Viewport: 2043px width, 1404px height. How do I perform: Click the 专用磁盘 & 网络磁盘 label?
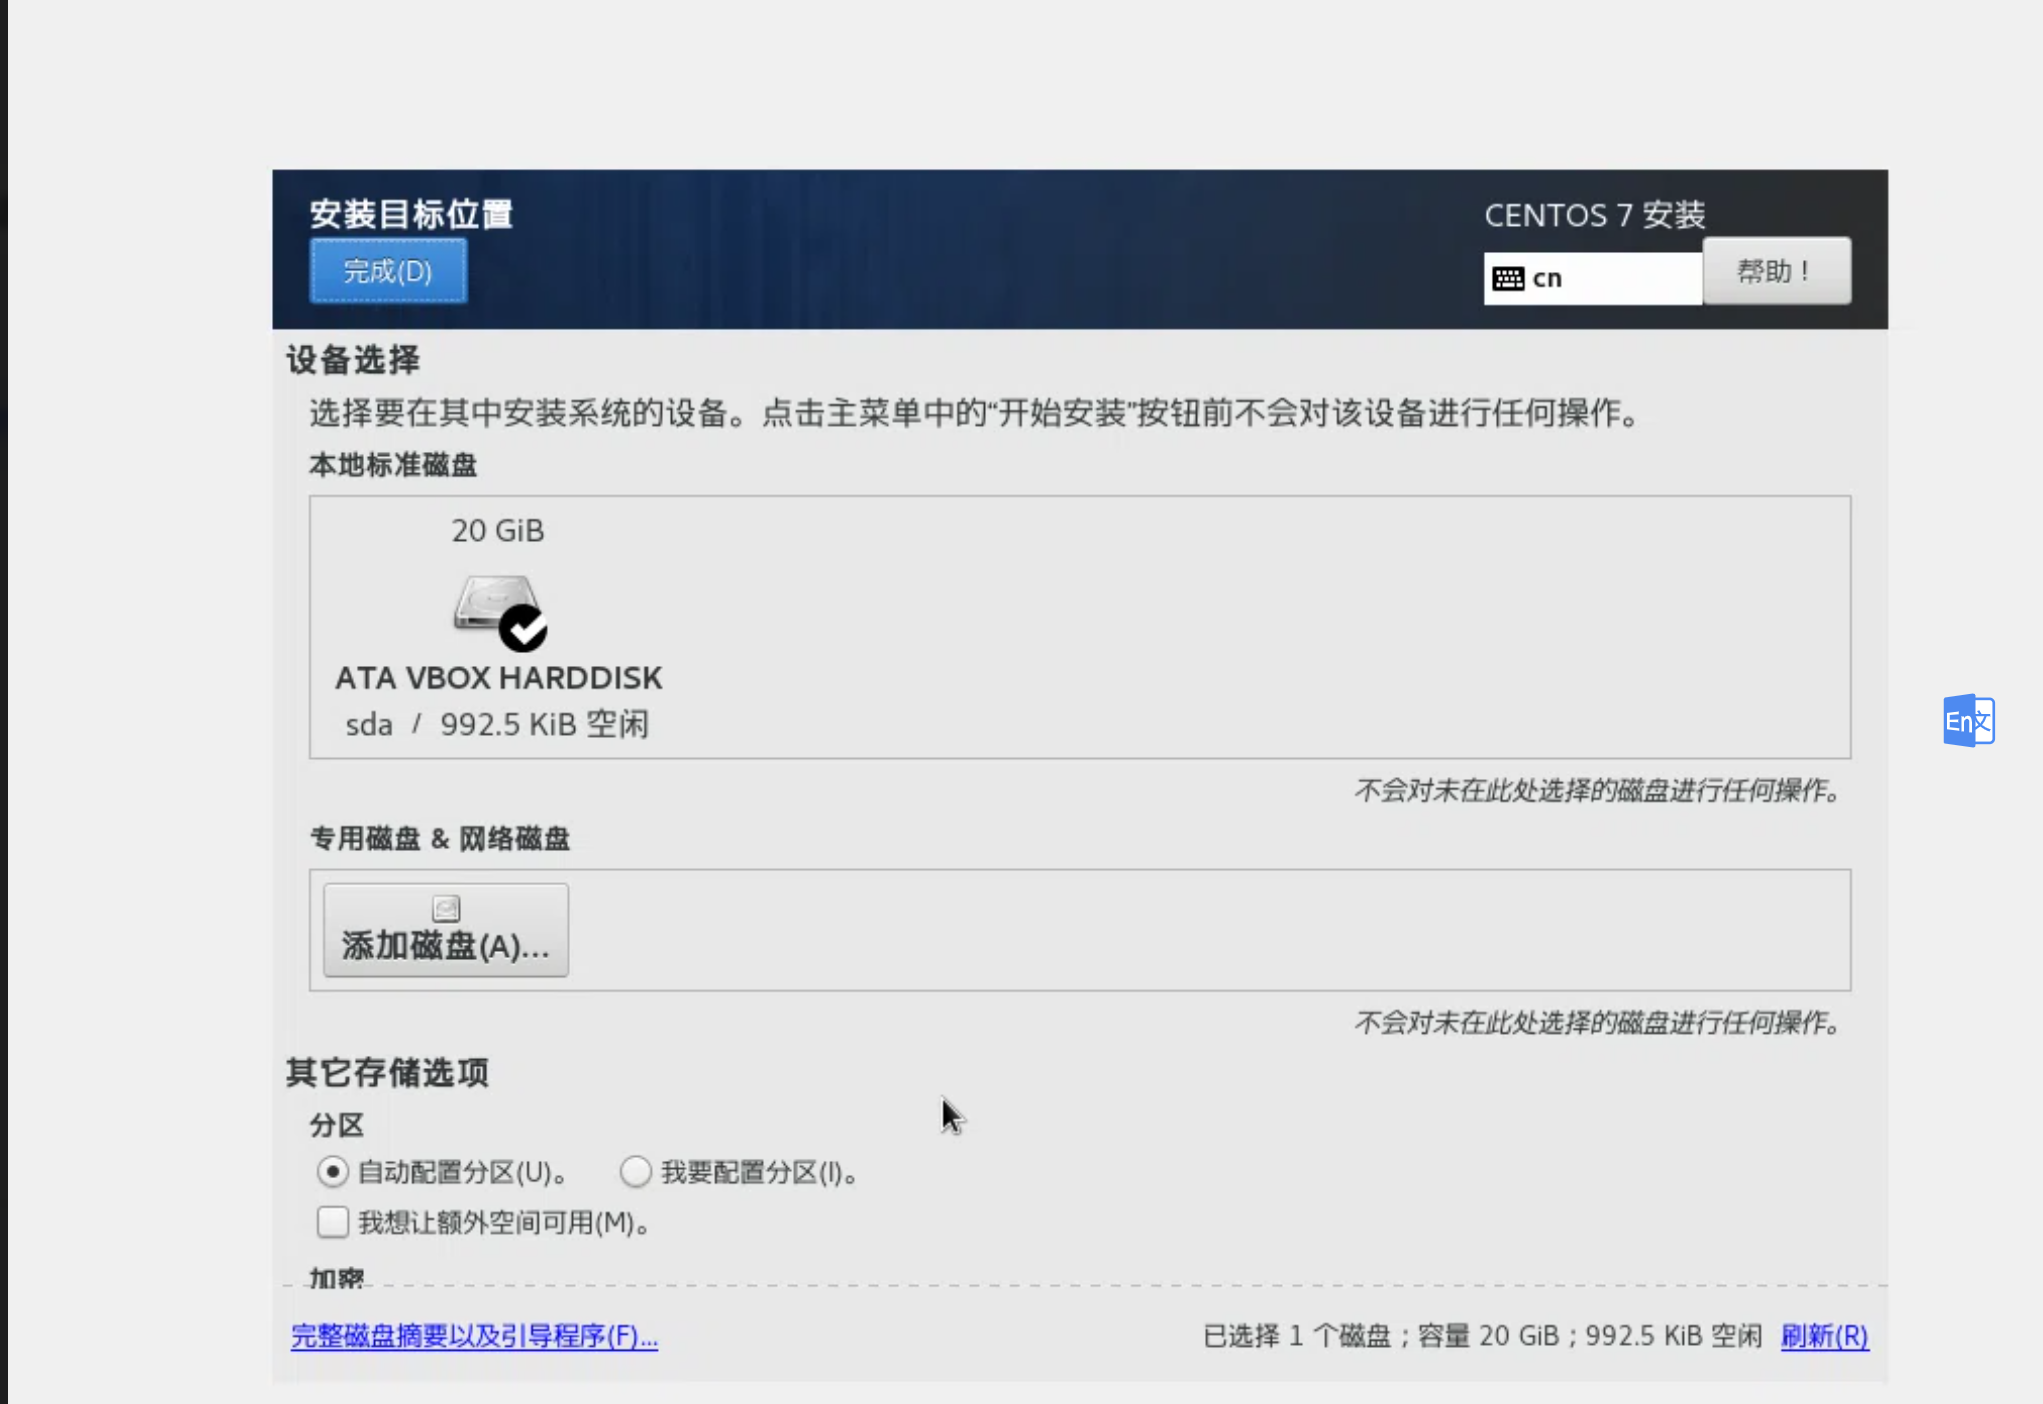[x=439, y=838]
